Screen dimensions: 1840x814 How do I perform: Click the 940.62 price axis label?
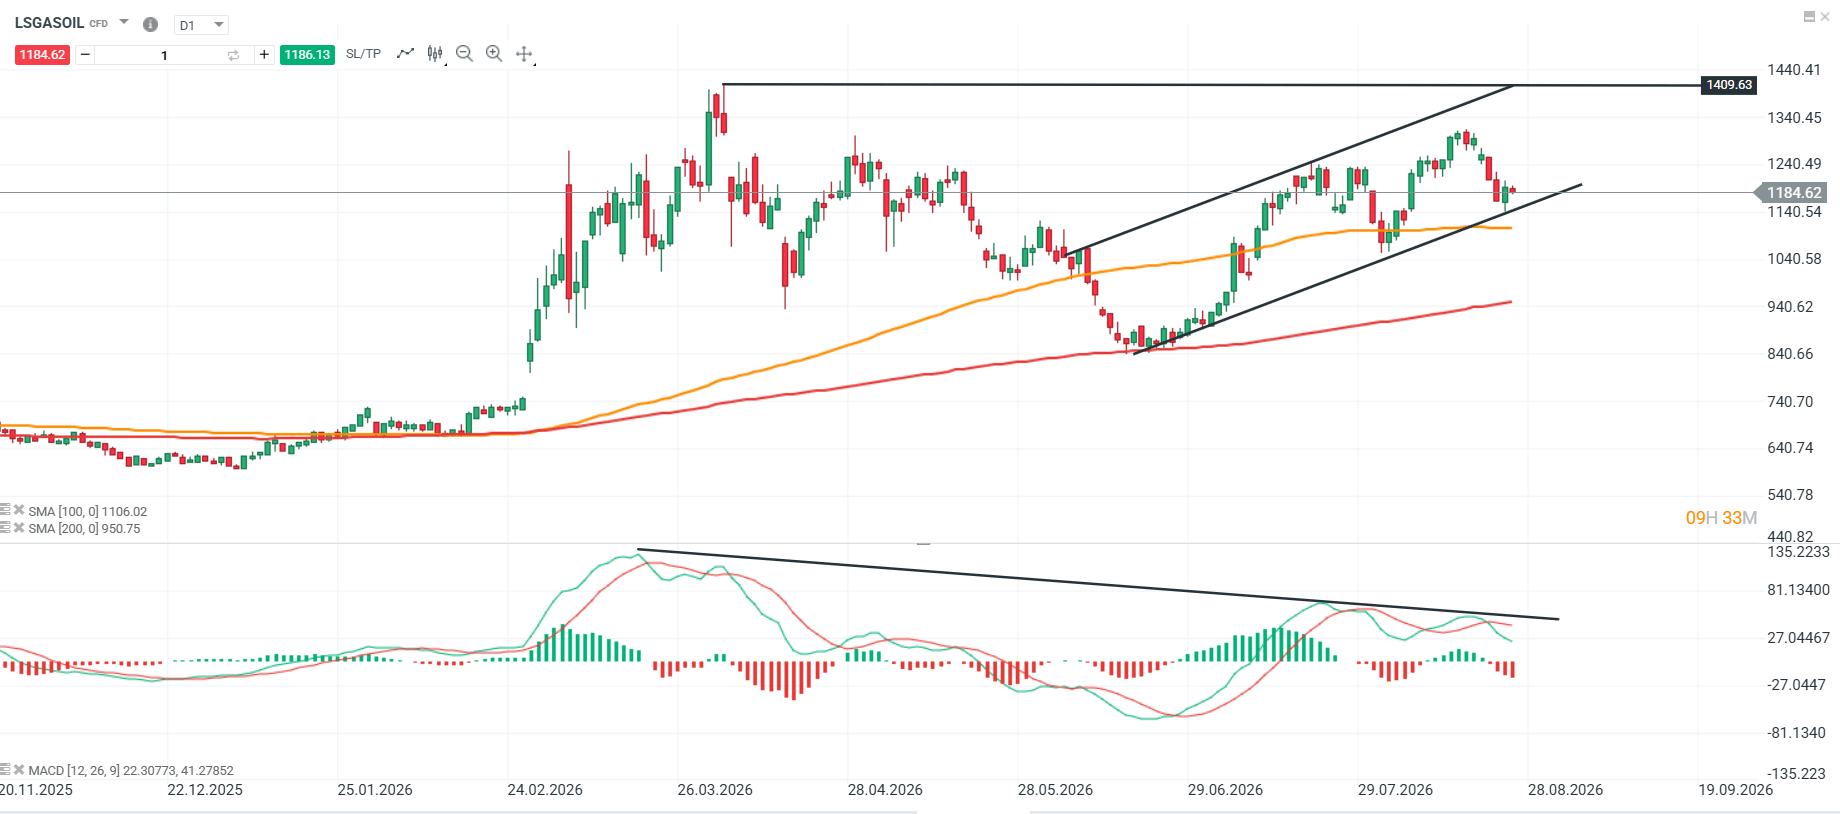pyautogui.click(x=1790, y=307)
